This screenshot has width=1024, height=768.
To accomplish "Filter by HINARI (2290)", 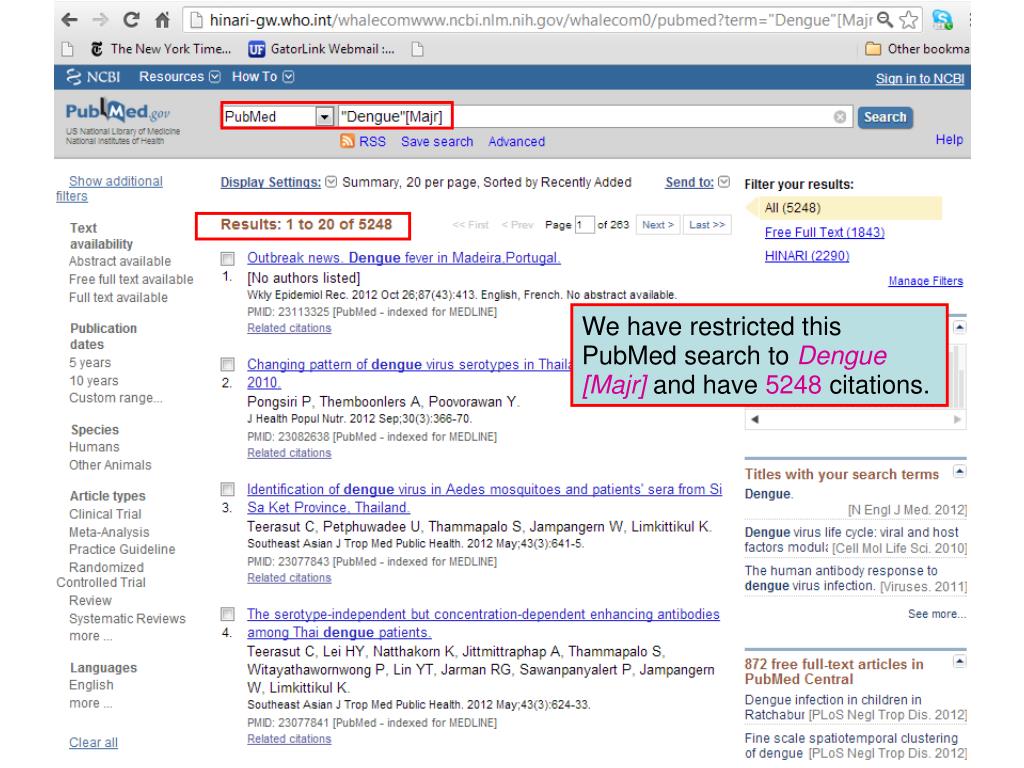I will 807,256.
